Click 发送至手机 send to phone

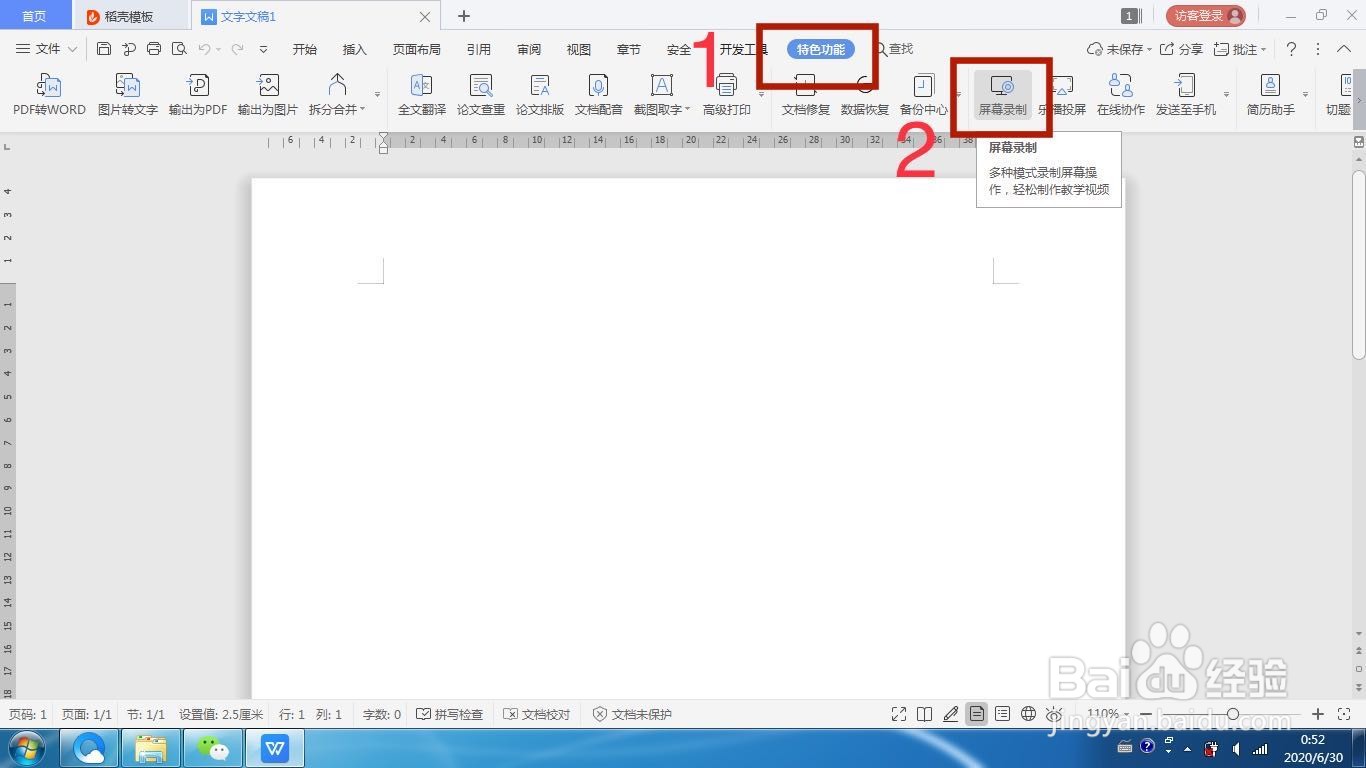point(1186,95)
